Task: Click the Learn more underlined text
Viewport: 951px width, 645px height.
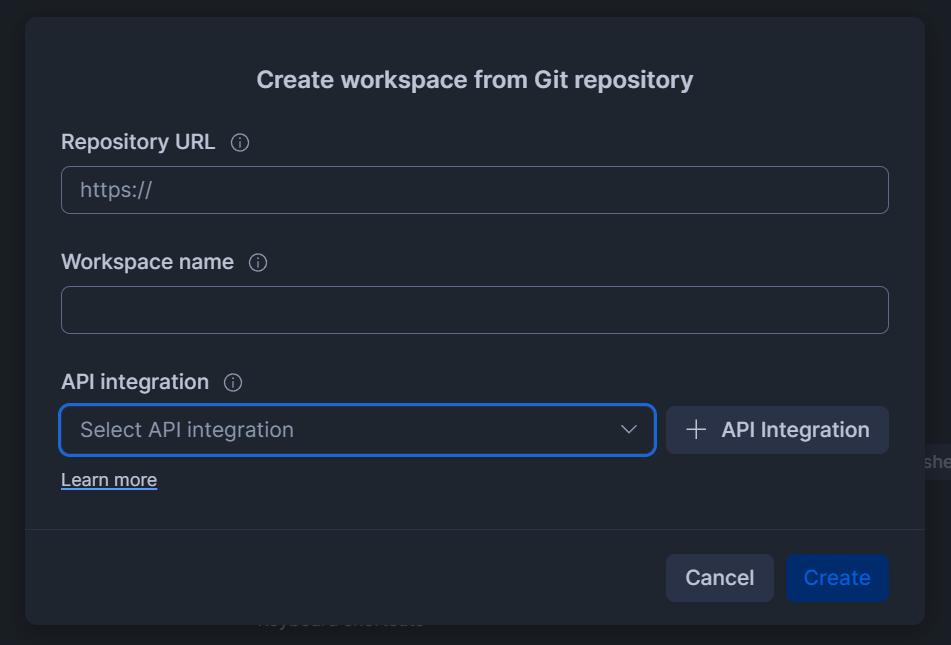Action: point(109,479)
